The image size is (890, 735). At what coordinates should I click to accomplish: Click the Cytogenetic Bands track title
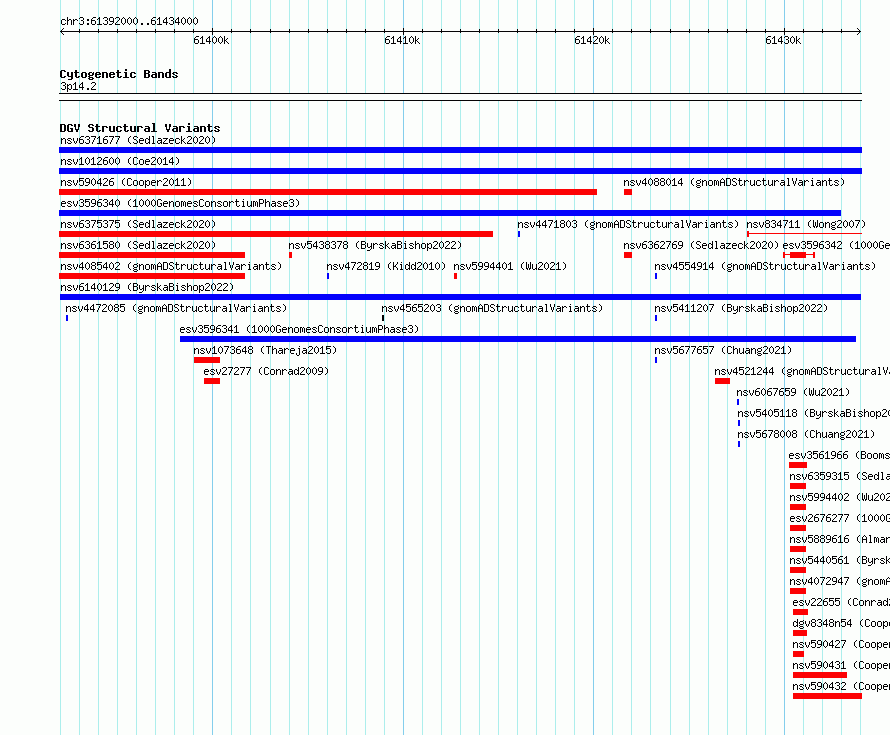point(119,74)
